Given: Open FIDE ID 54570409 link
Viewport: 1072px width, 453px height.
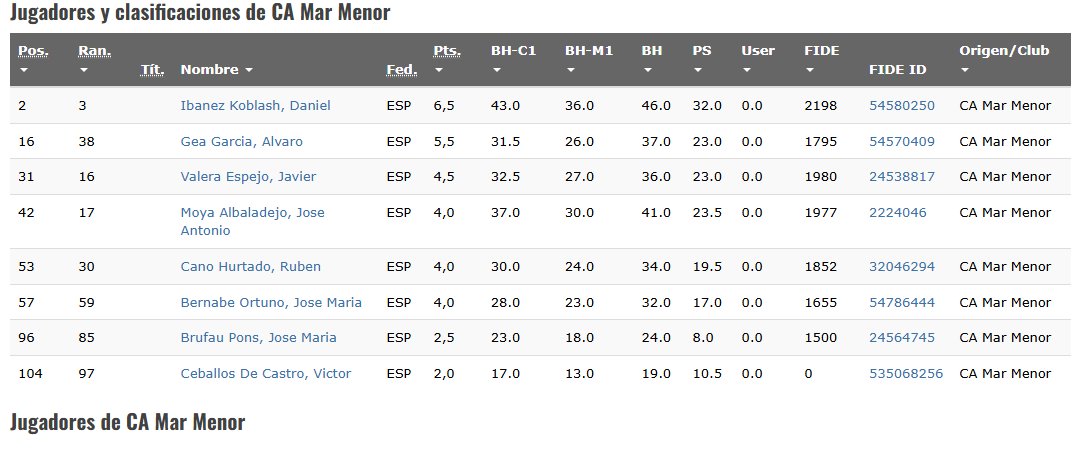Looking at the screenshot, I should [x=901, y=142].
